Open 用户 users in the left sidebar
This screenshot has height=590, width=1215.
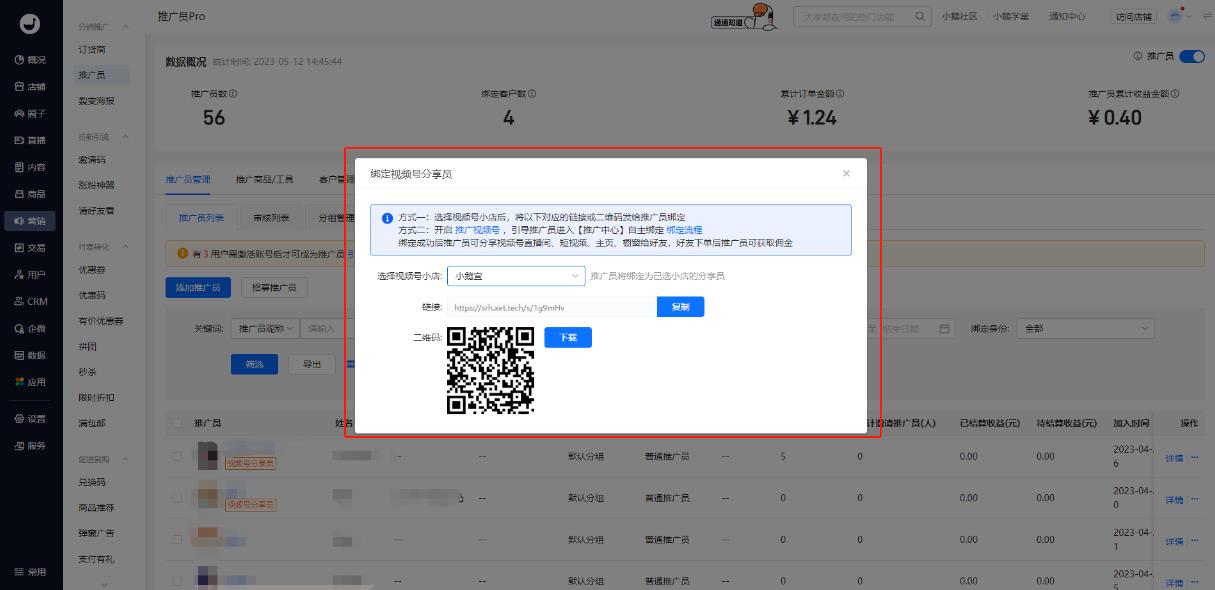[x=30, y=274]
